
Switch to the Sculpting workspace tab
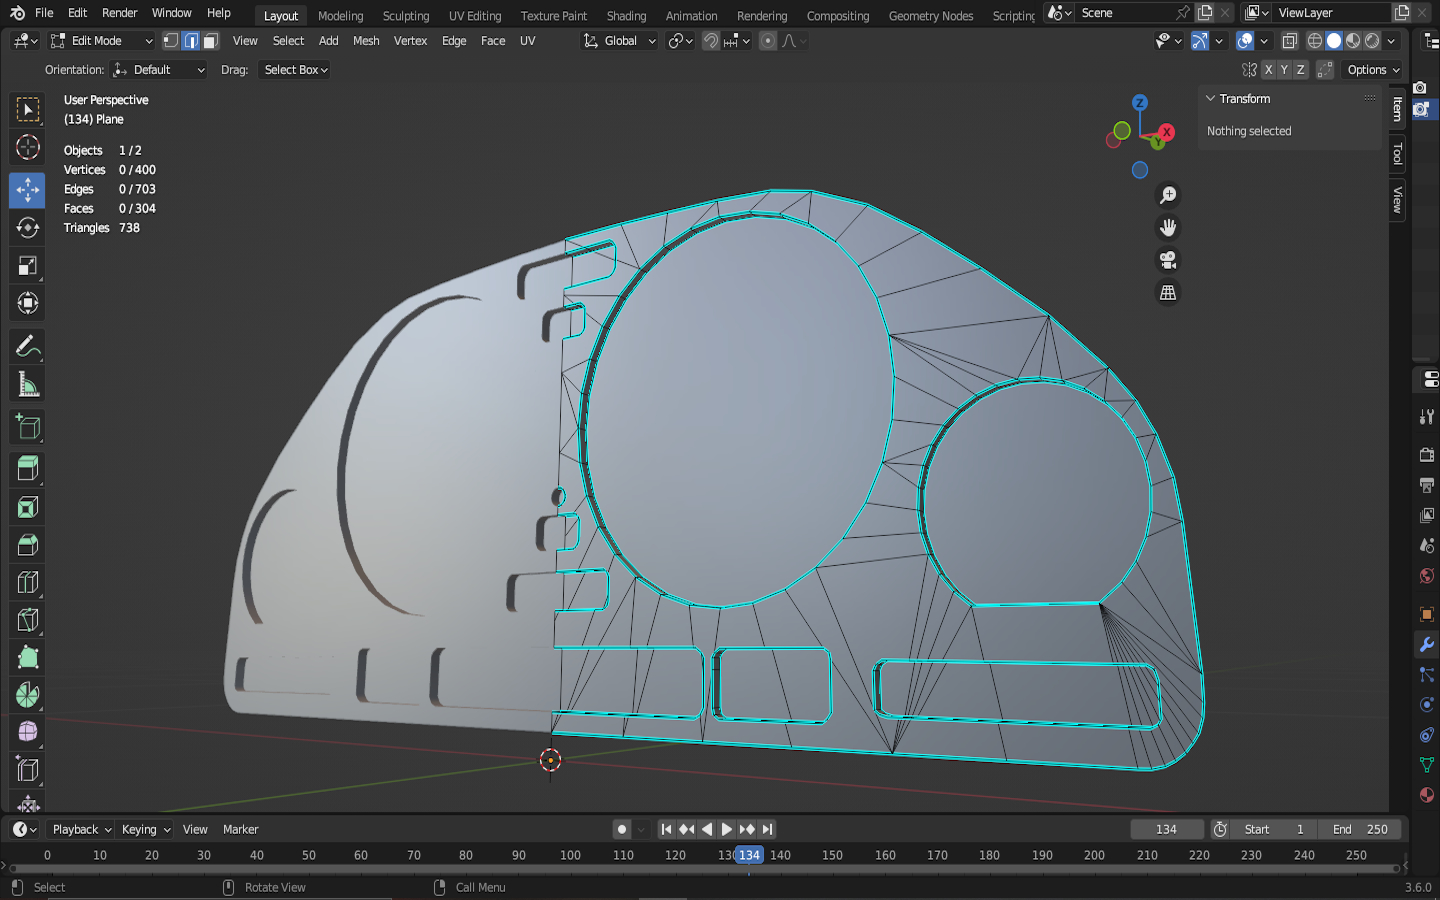pos(405,15)
